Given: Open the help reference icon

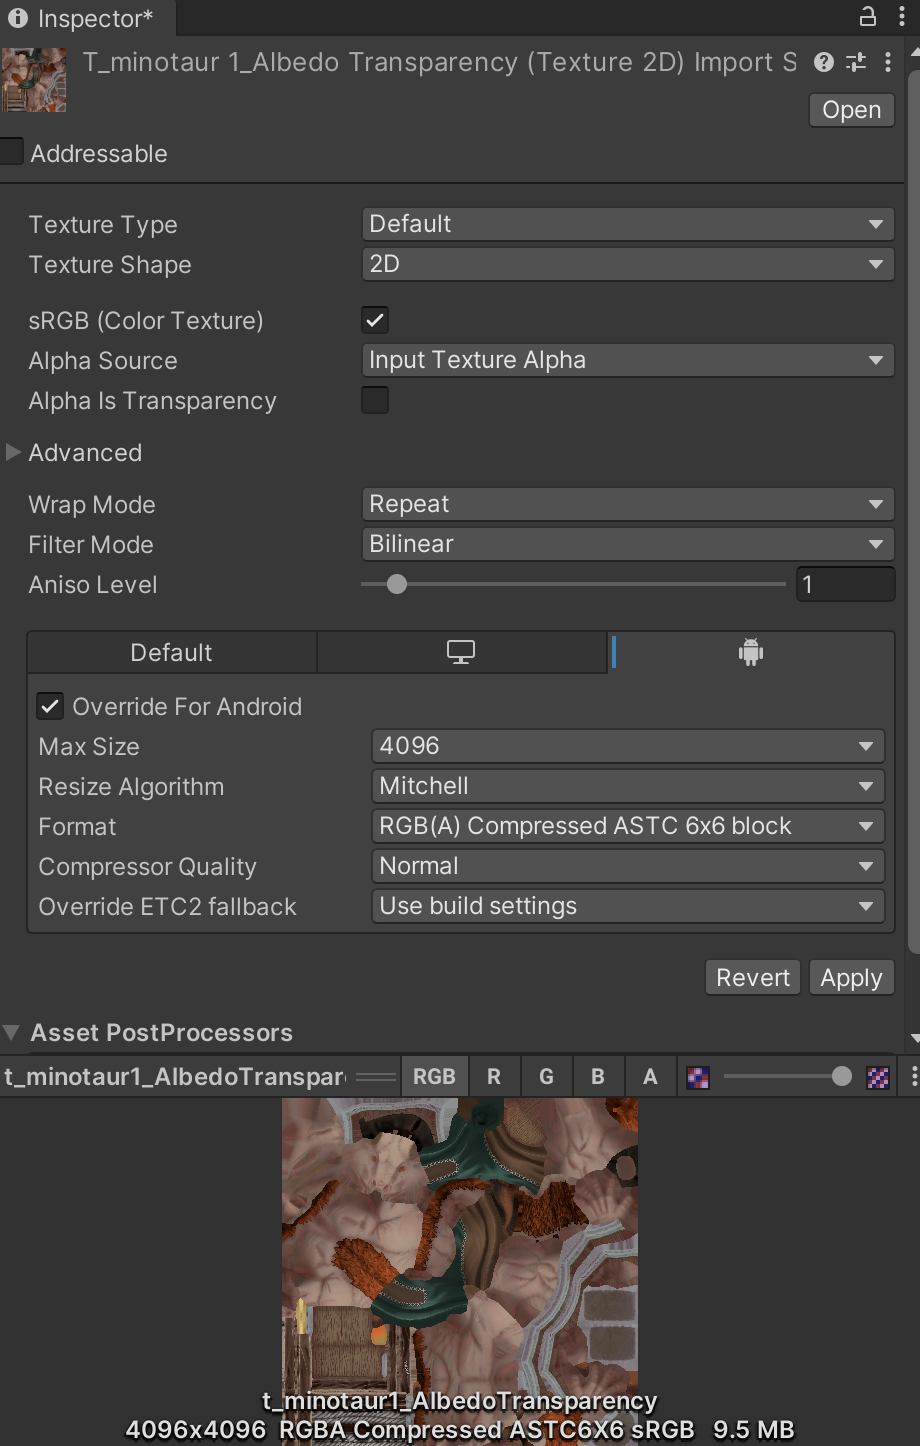Looking at the screenshot, I should [824, 62].
